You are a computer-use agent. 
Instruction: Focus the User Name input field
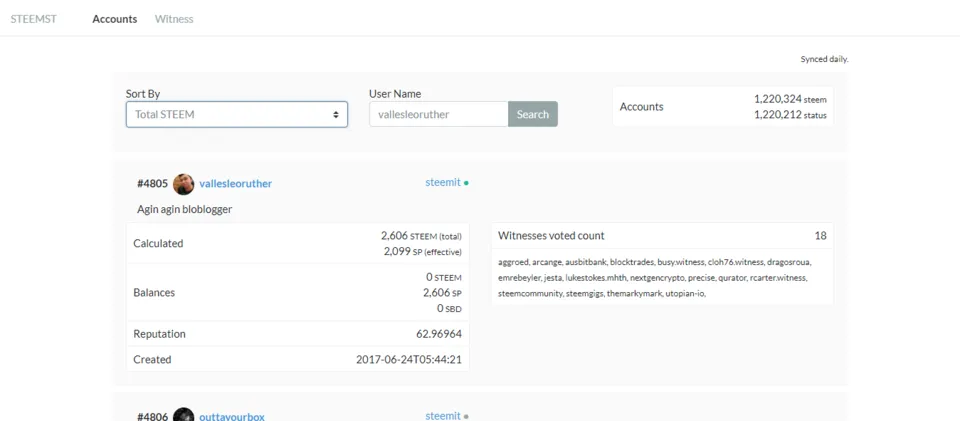(439, 114)
